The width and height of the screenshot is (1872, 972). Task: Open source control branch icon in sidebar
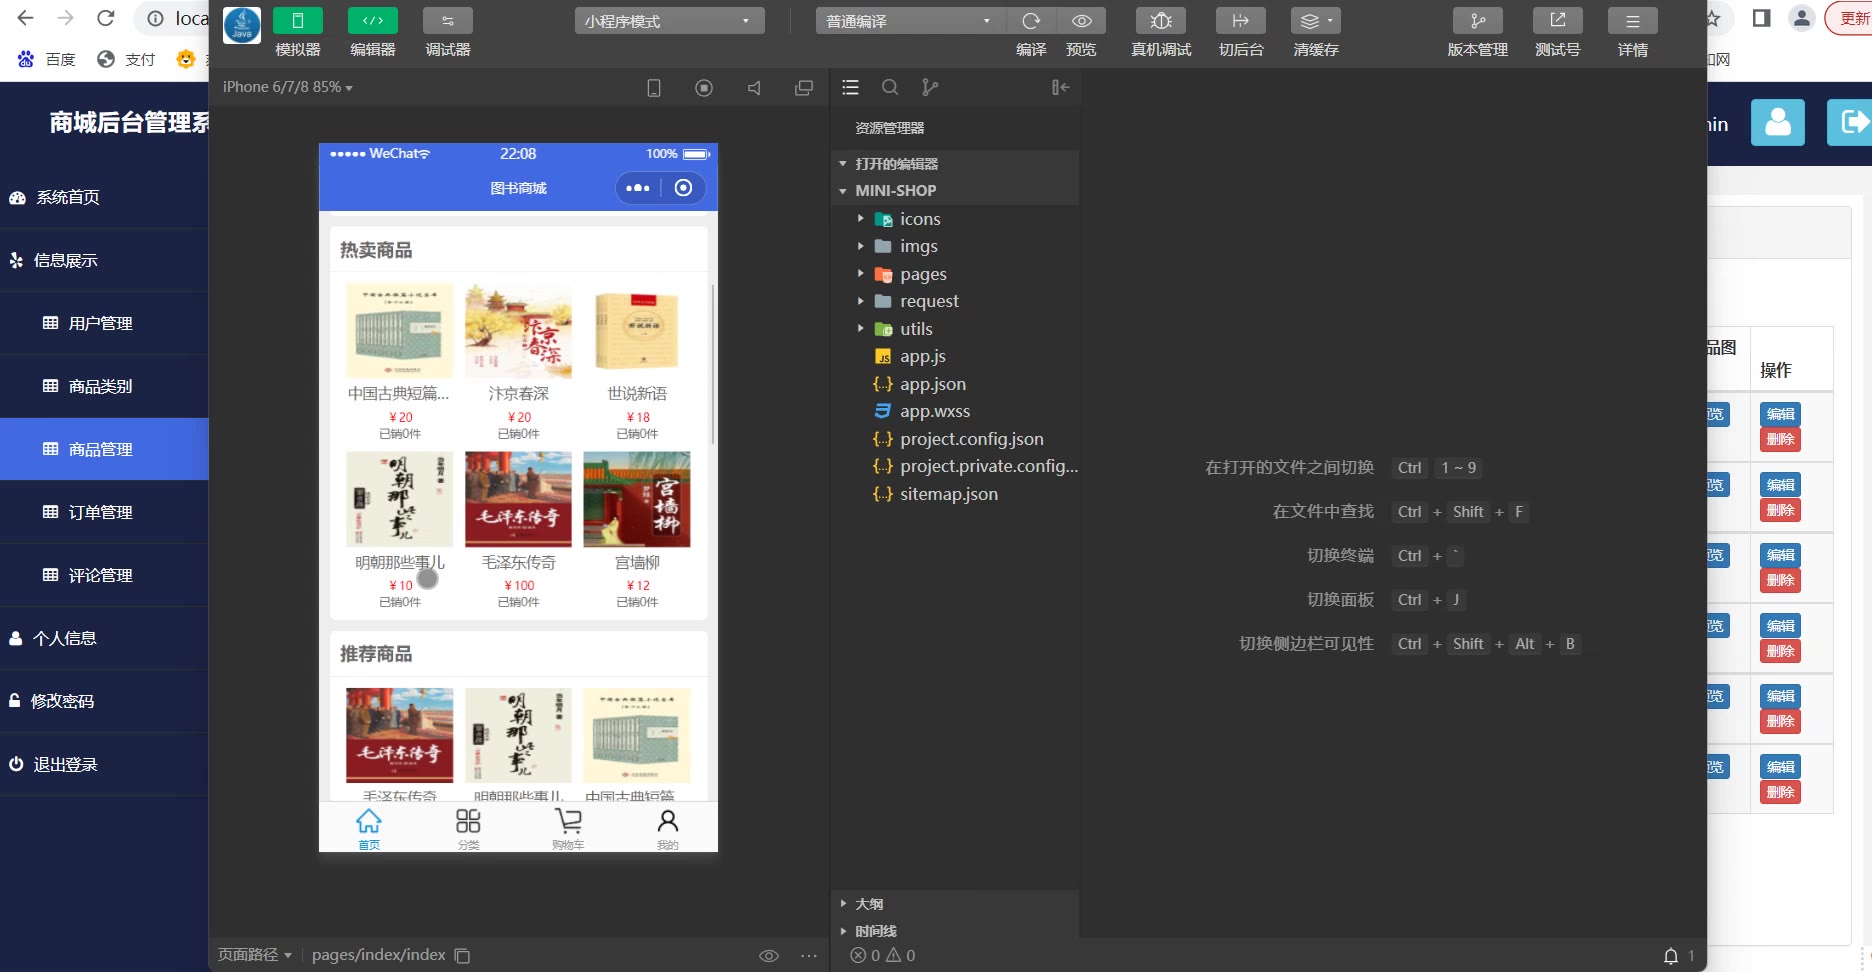point(930,88)
